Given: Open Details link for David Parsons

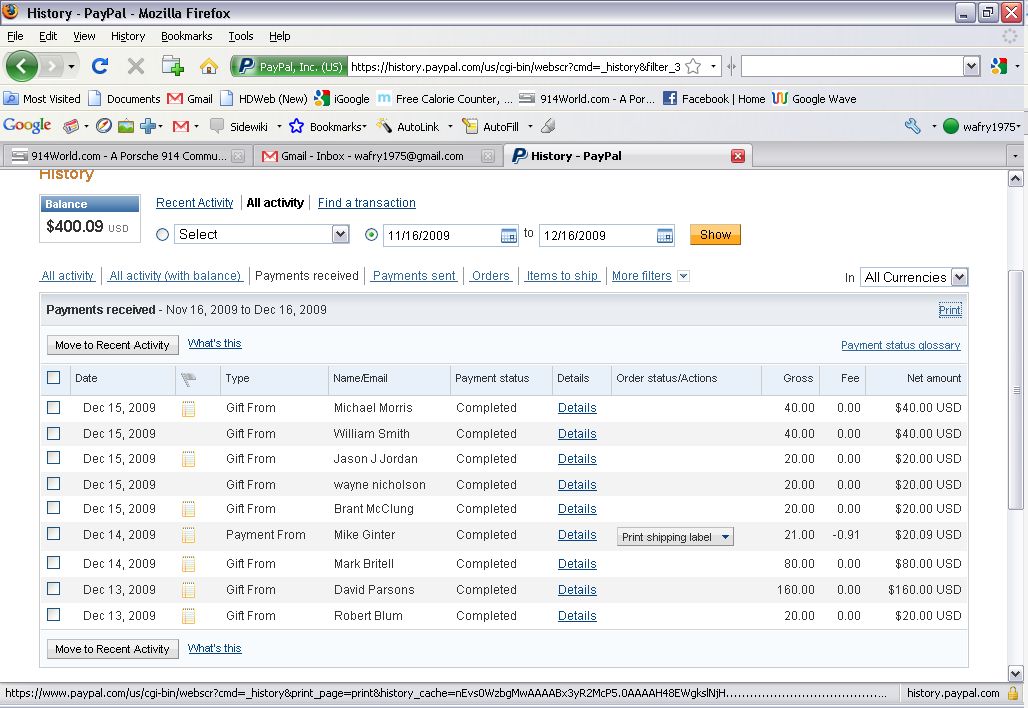Looking at the screenshot, I should click(577, 590).
